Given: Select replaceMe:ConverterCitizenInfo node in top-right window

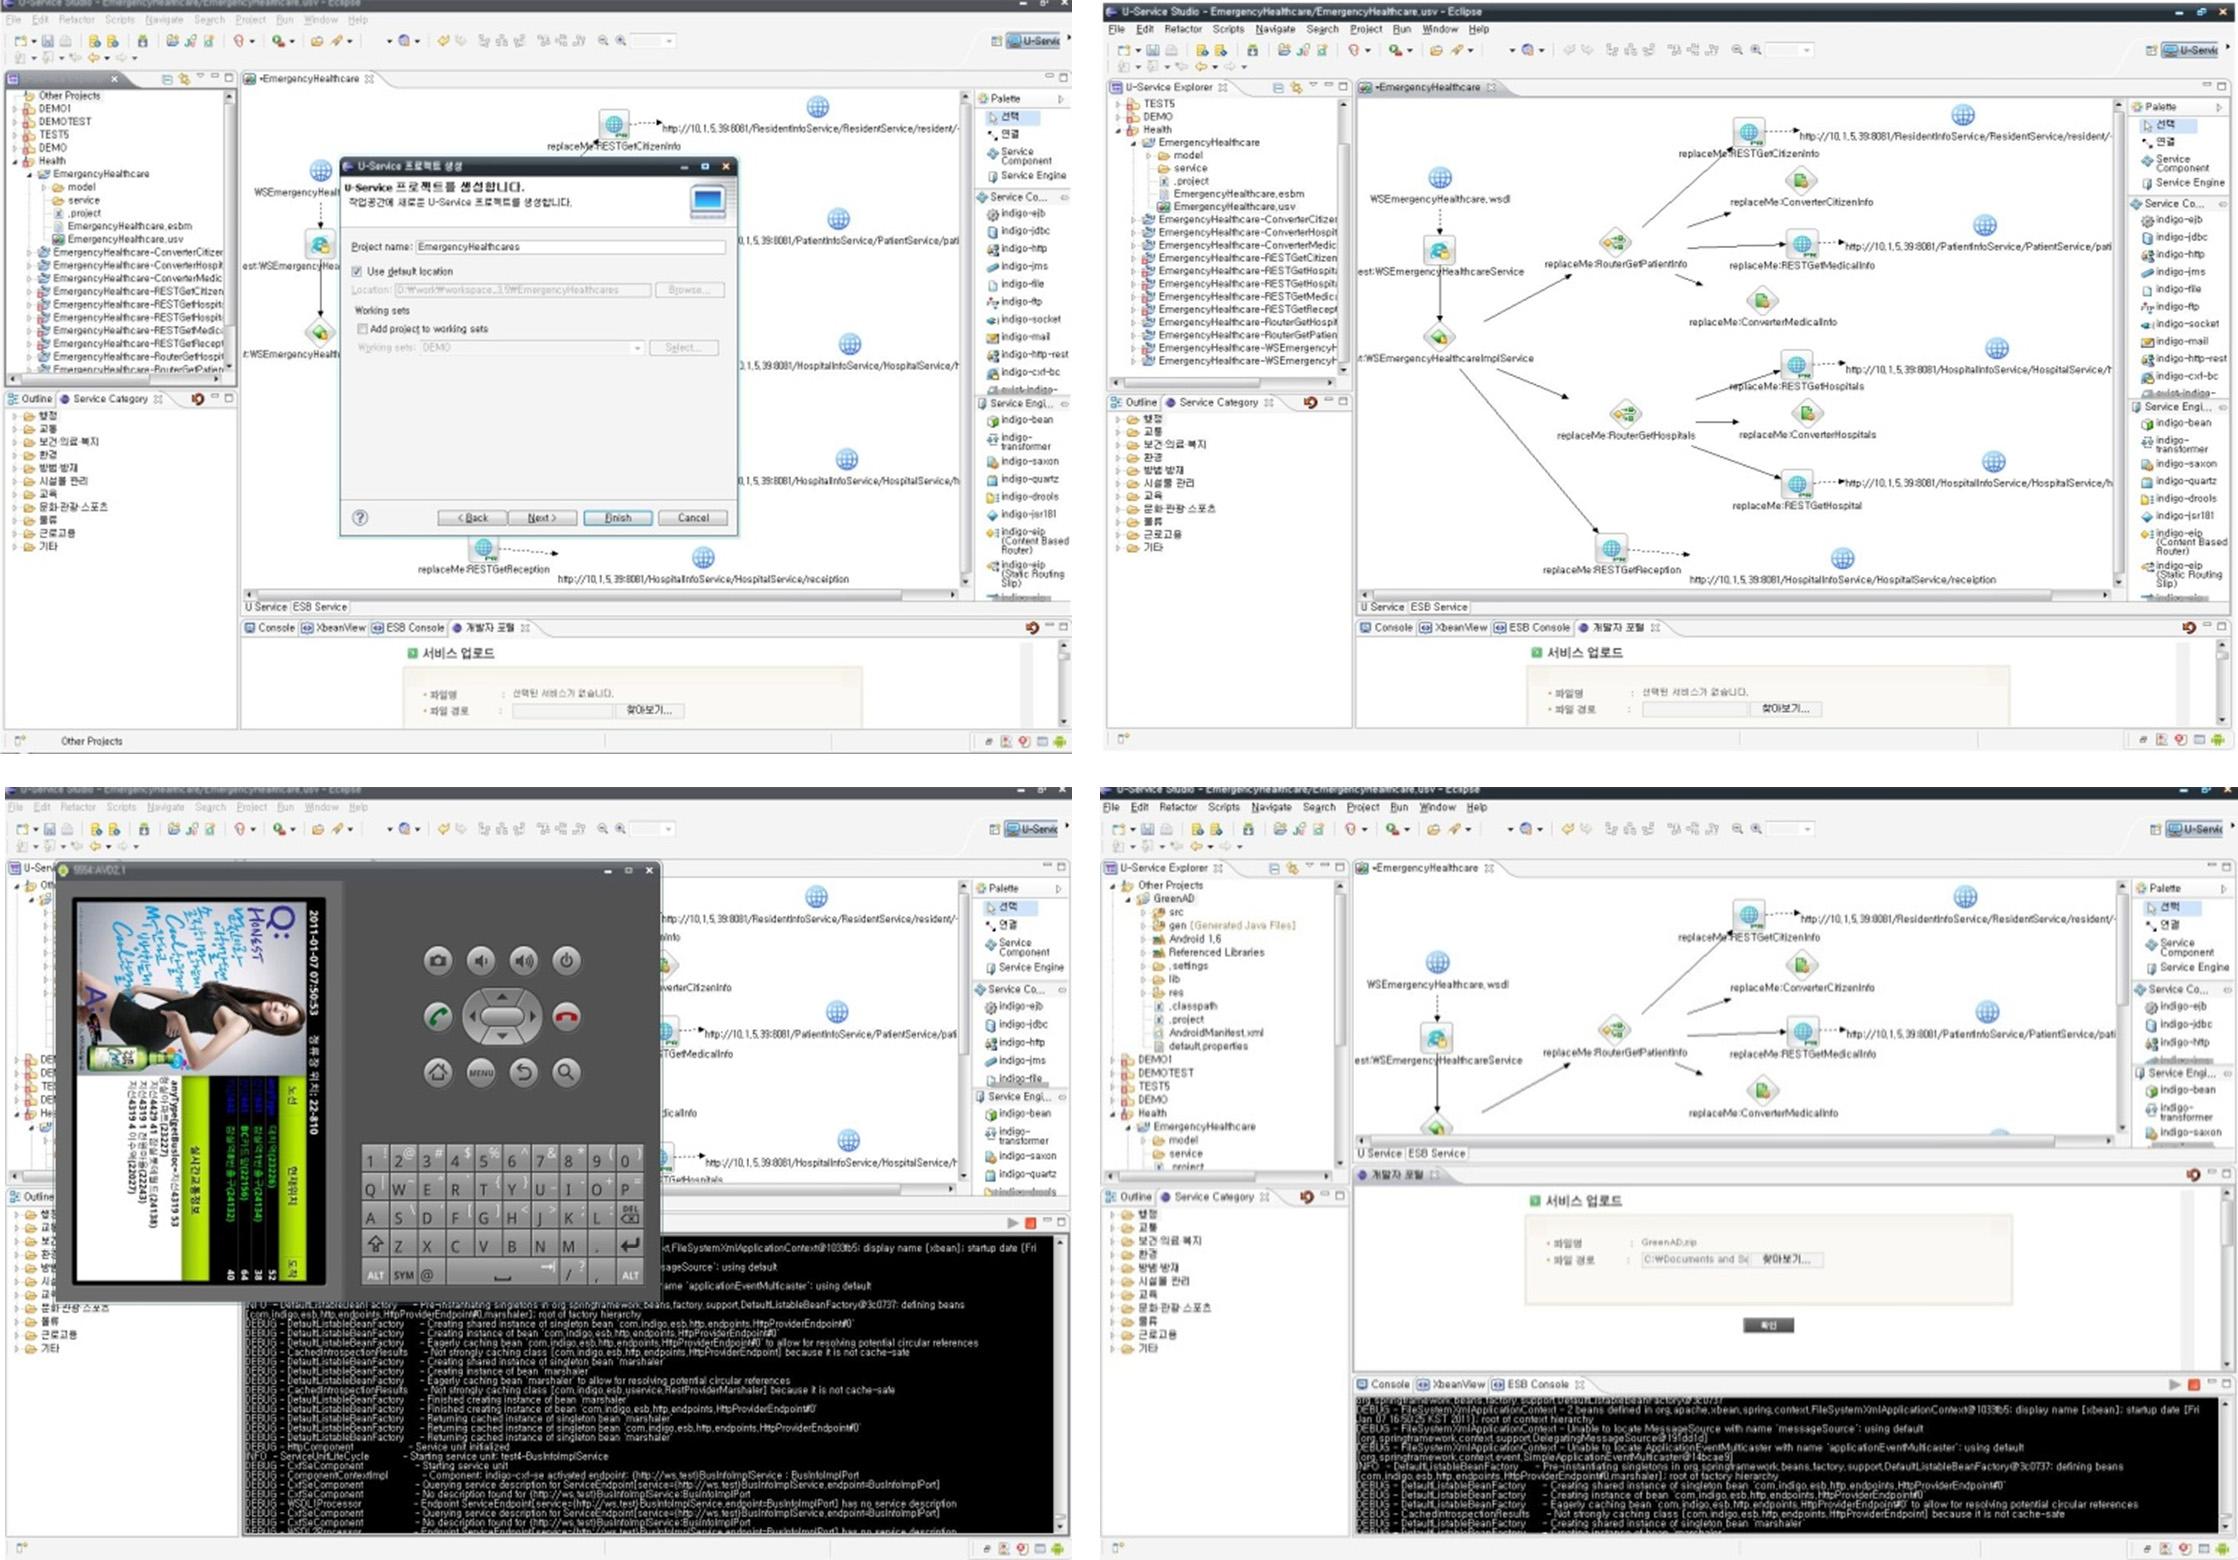Looking at the screenshot, I should [1800, 181].
